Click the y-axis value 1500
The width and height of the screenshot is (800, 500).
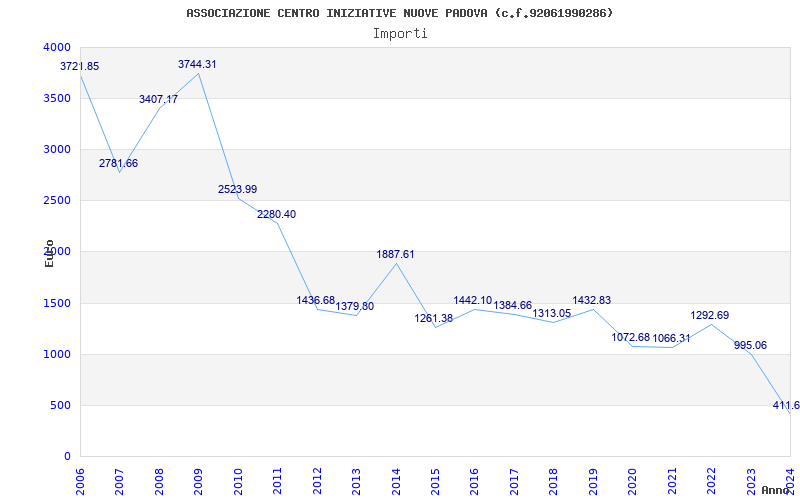(x=58, y=303)
